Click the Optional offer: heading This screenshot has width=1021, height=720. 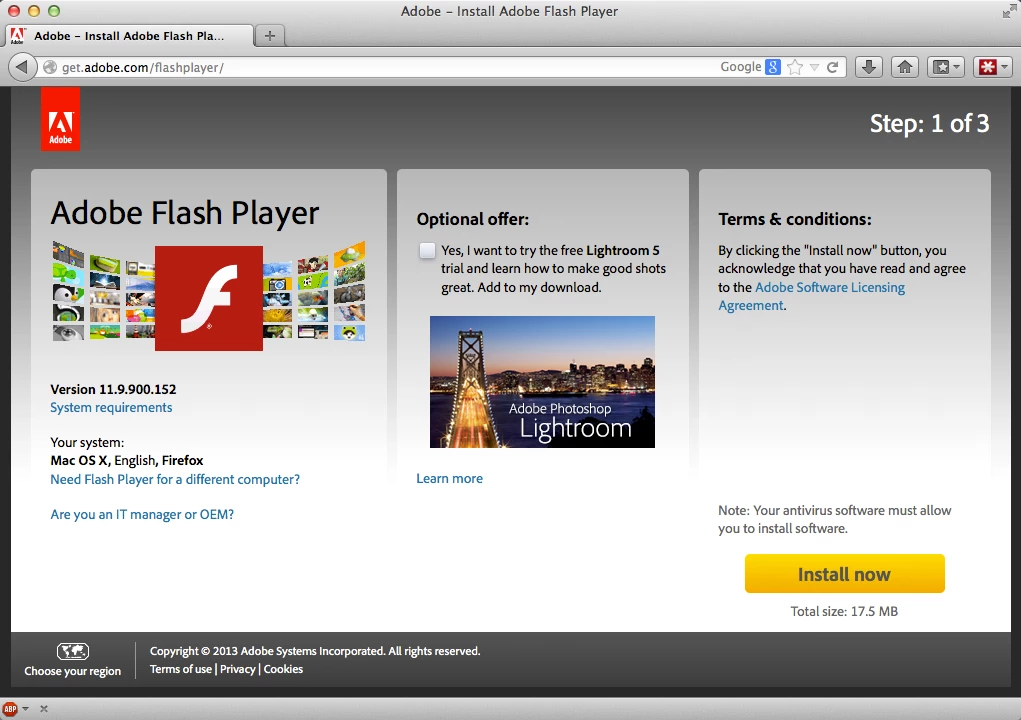(x=473, y=219)
